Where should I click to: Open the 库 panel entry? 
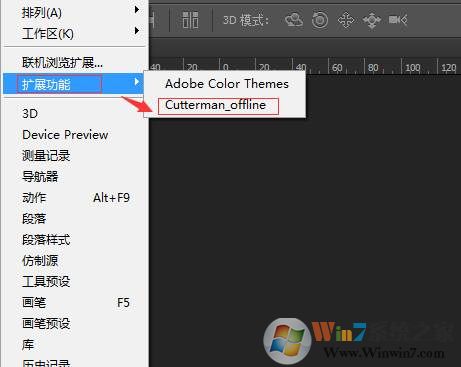pyautogui.click(x=75, y=345)
